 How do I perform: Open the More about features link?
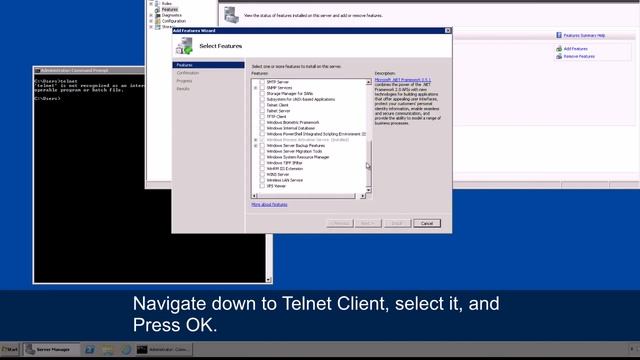tap(269, 204)
